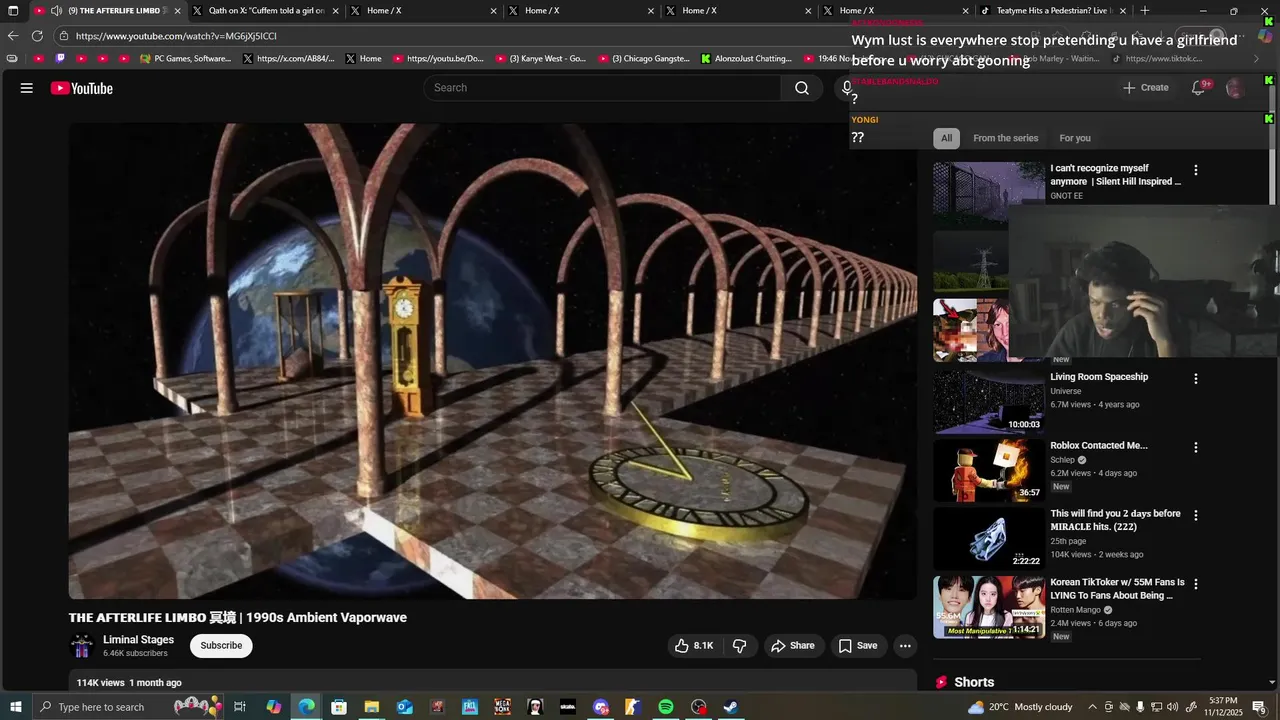Open '(3) Chicago Gangste...' bookmark

tap(644, 59)
